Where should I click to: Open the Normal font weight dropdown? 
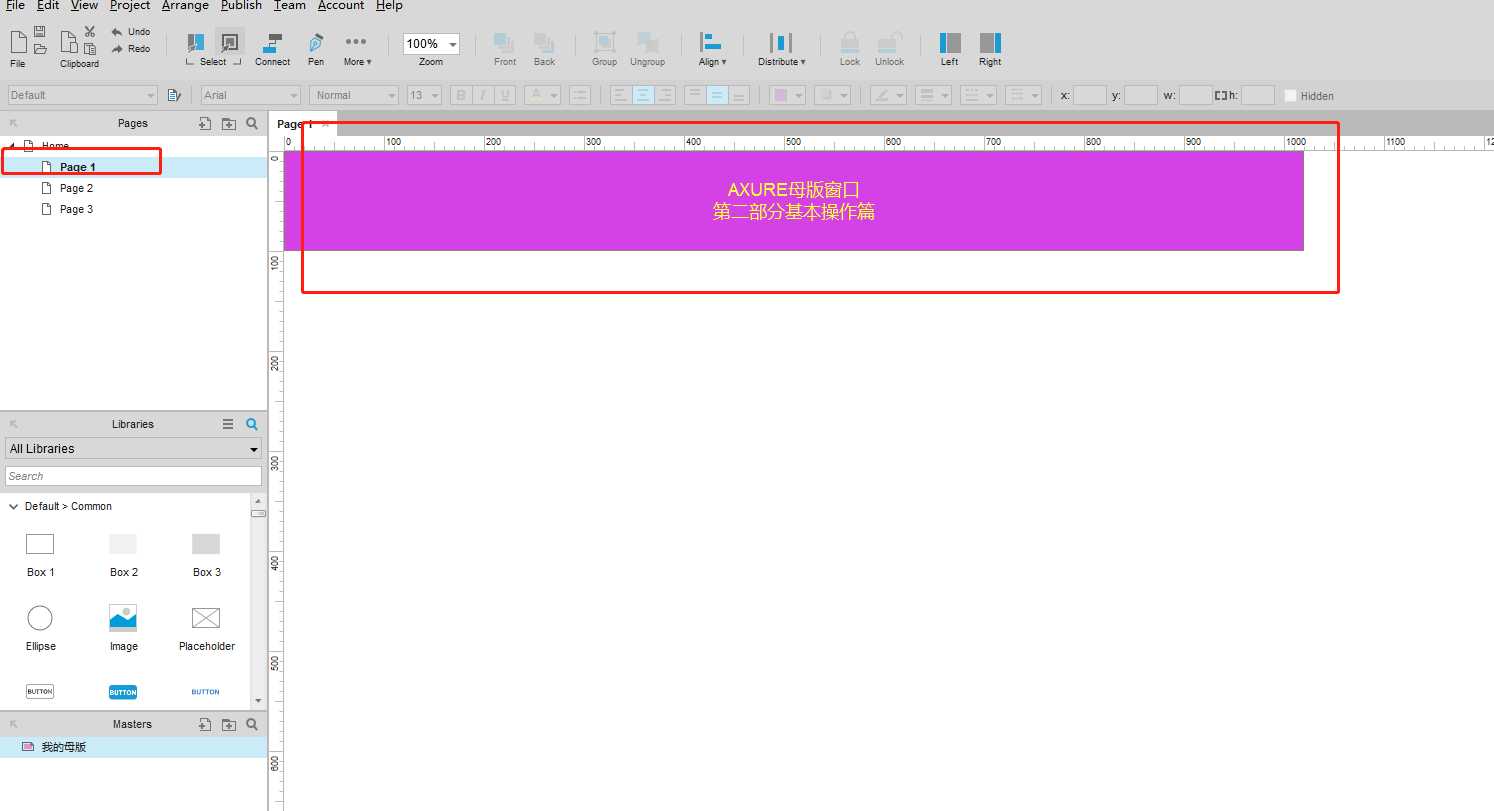point(354,95)
